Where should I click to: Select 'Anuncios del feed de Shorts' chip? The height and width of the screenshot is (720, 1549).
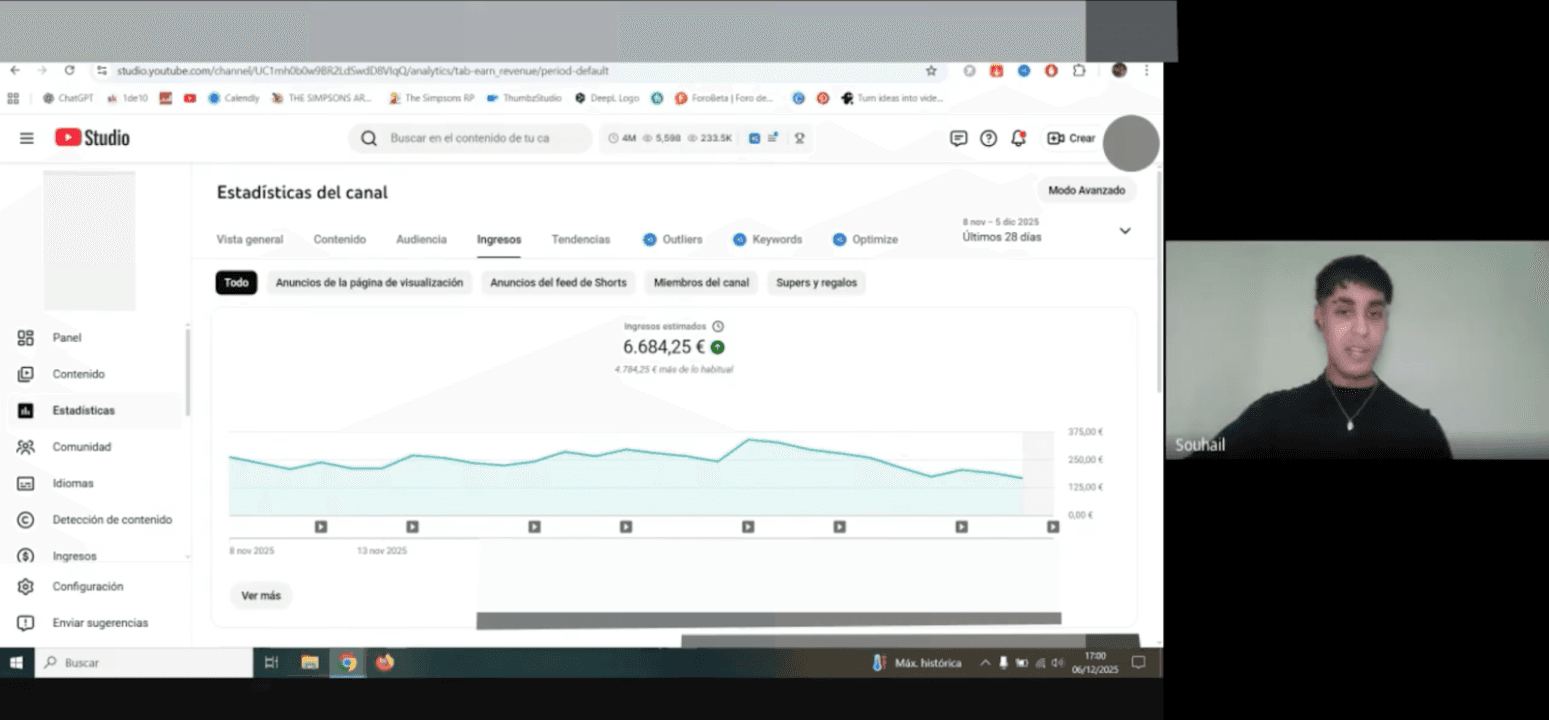[558, 283]
